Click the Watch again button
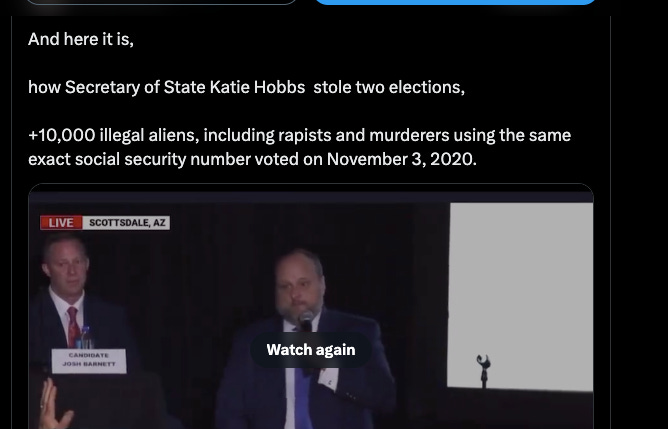 (311, 350)
